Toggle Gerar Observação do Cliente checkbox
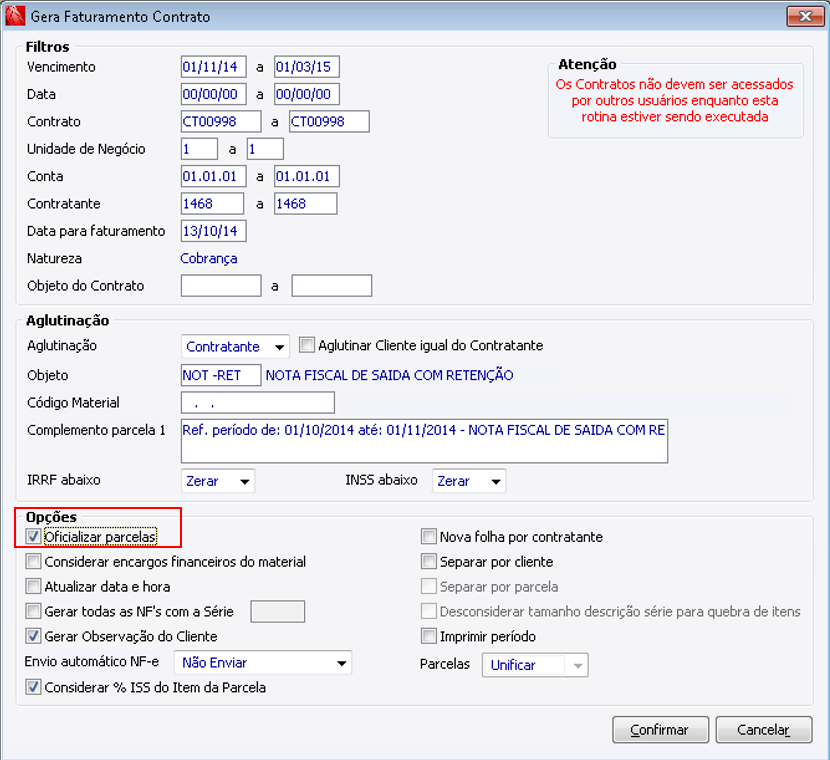This screenshot has width=830, height=760. (x=33, y=636)
